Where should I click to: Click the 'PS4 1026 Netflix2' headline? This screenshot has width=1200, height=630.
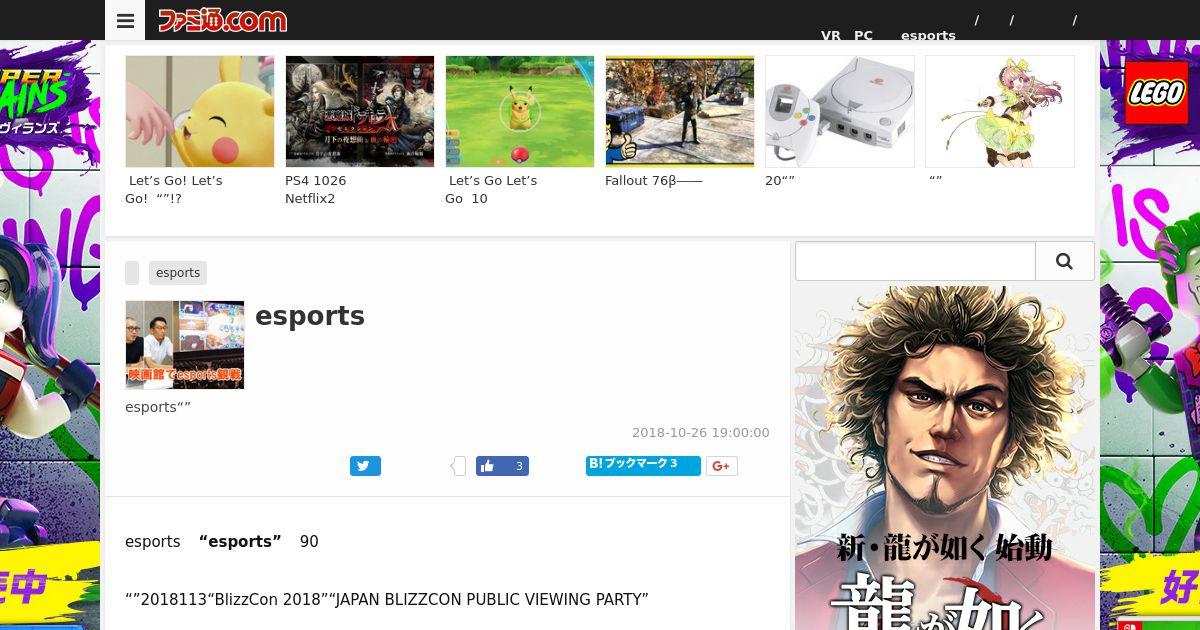coord(316,190)
